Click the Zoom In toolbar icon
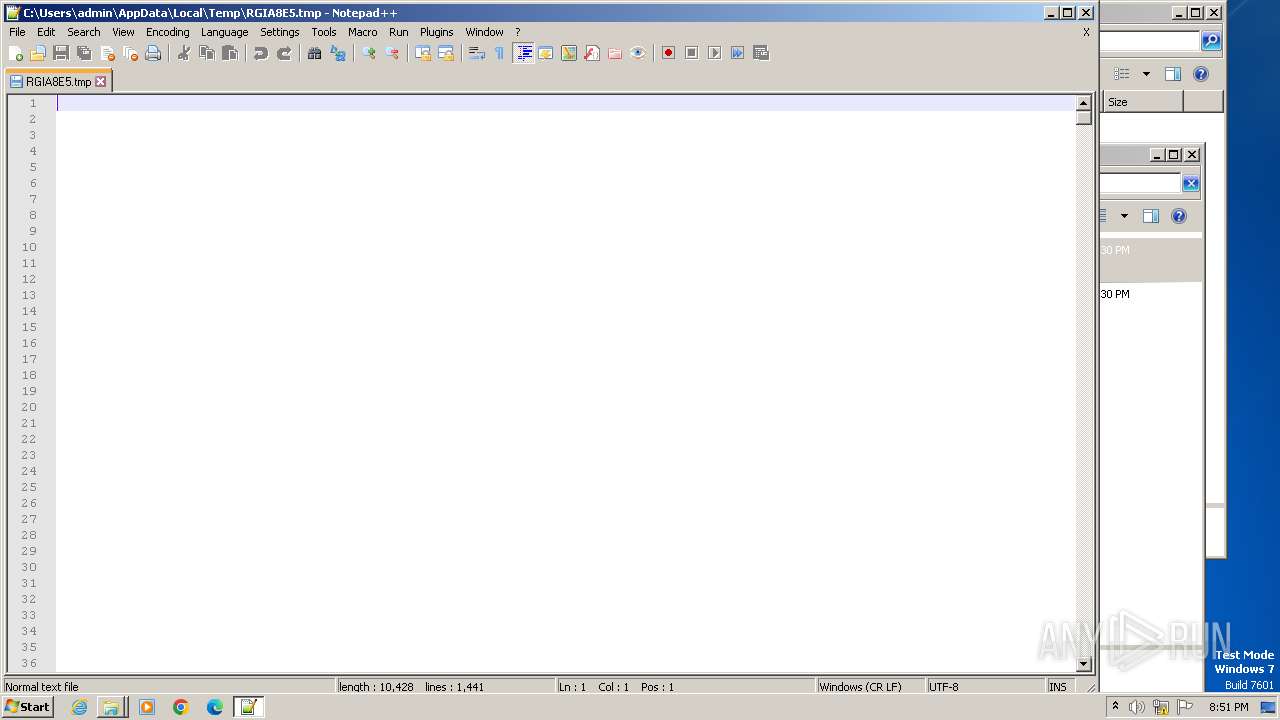The width and height of the screenshot is (1280, 720). click(x=369, y=53)
